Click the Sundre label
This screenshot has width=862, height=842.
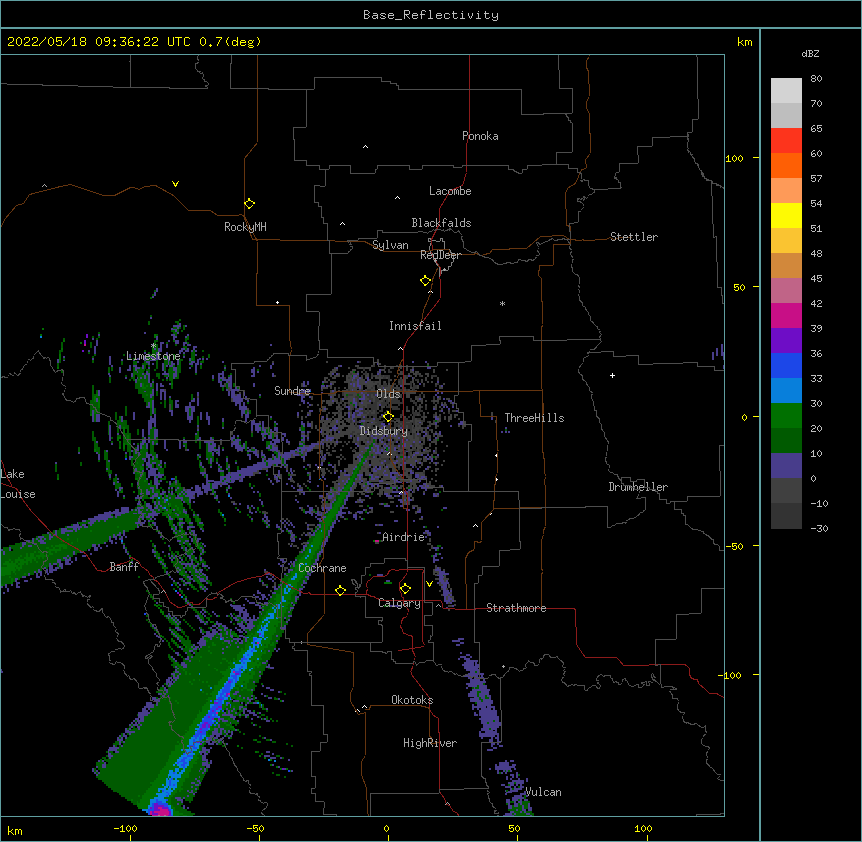[x=292, y=391]
